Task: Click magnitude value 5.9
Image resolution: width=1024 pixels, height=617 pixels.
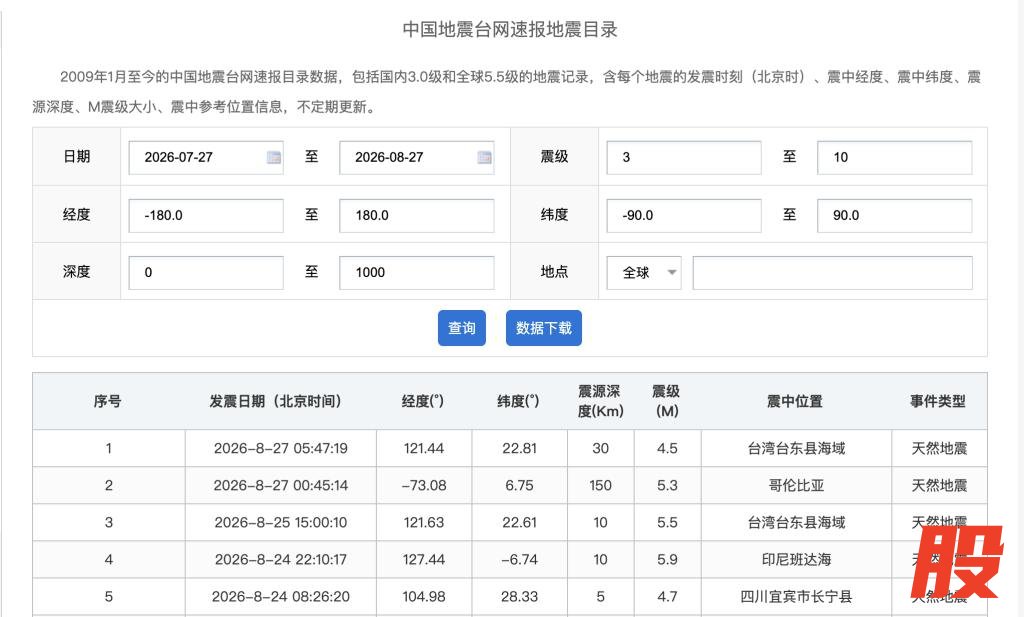Action: pos(667,560)
